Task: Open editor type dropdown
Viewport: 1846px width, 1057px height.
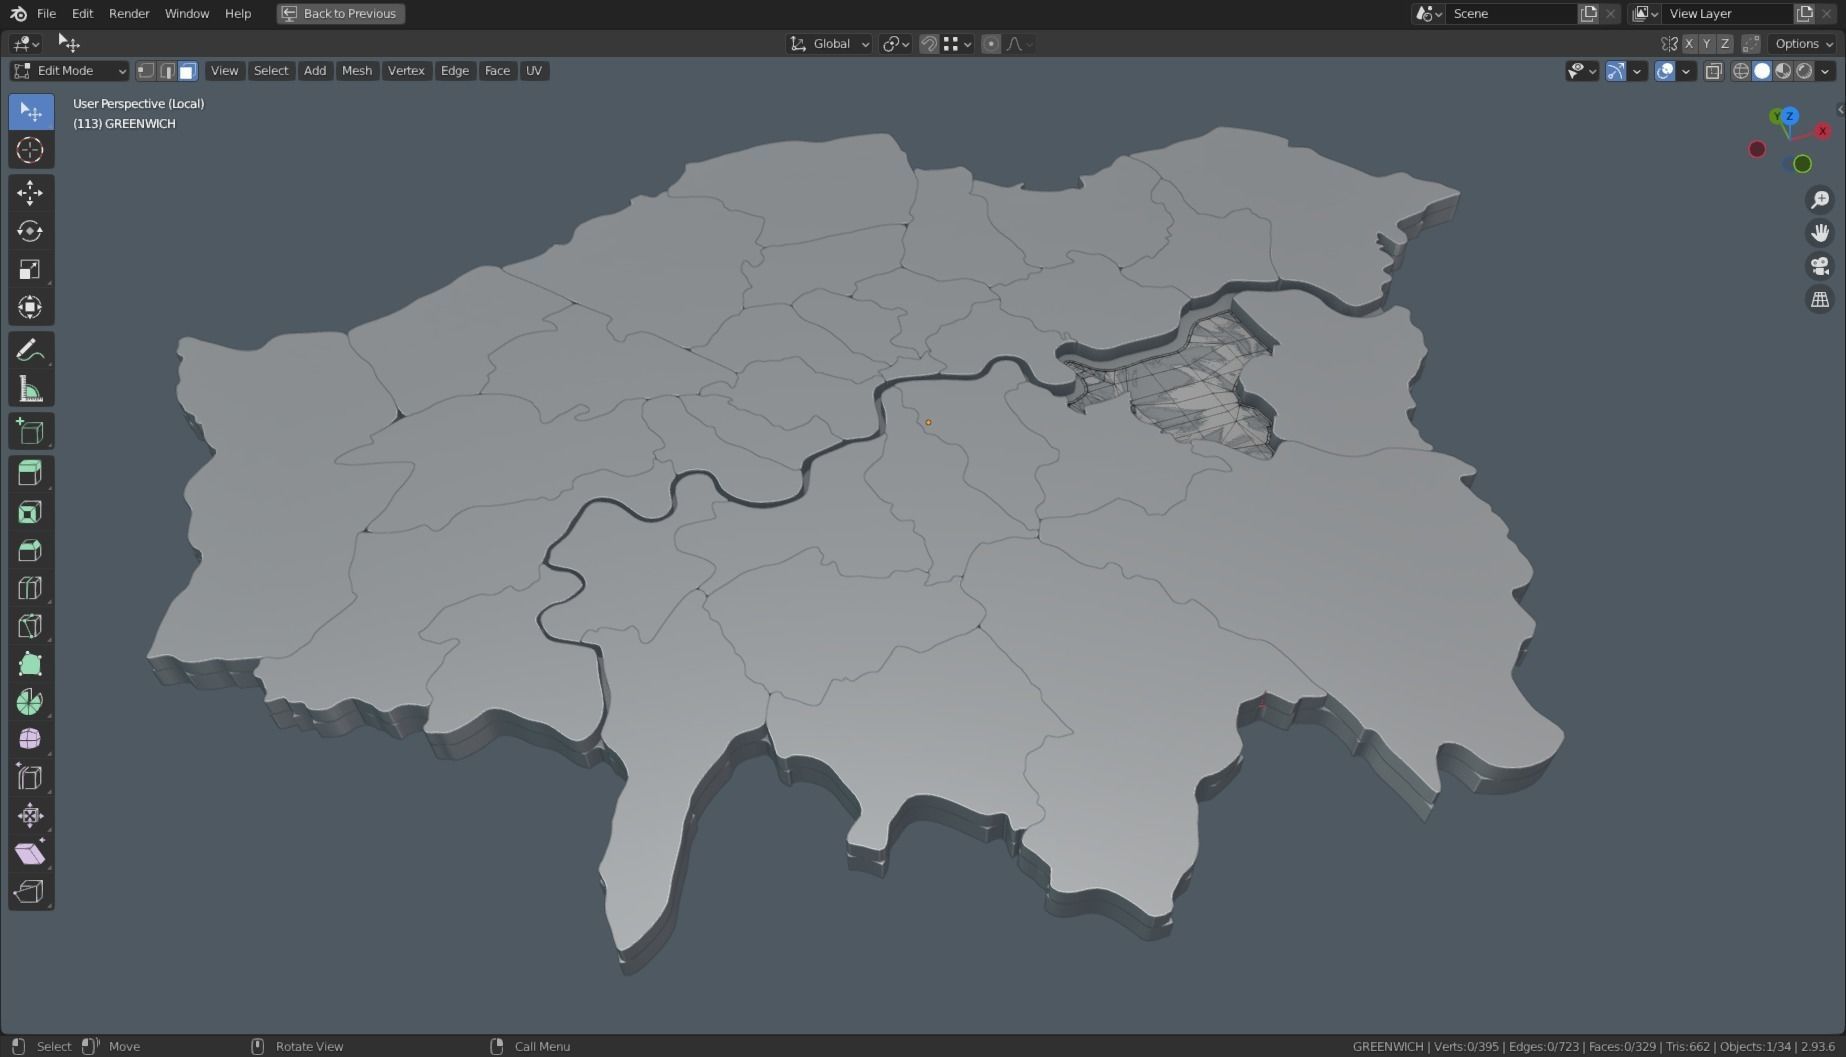Action: pyautogui.click(x=25, y=44)
